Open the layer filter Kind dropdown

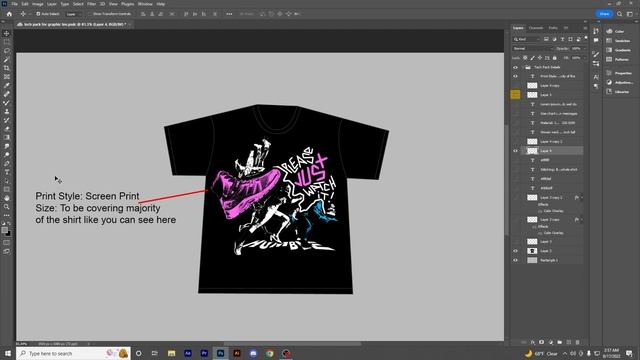coord(526,39)
